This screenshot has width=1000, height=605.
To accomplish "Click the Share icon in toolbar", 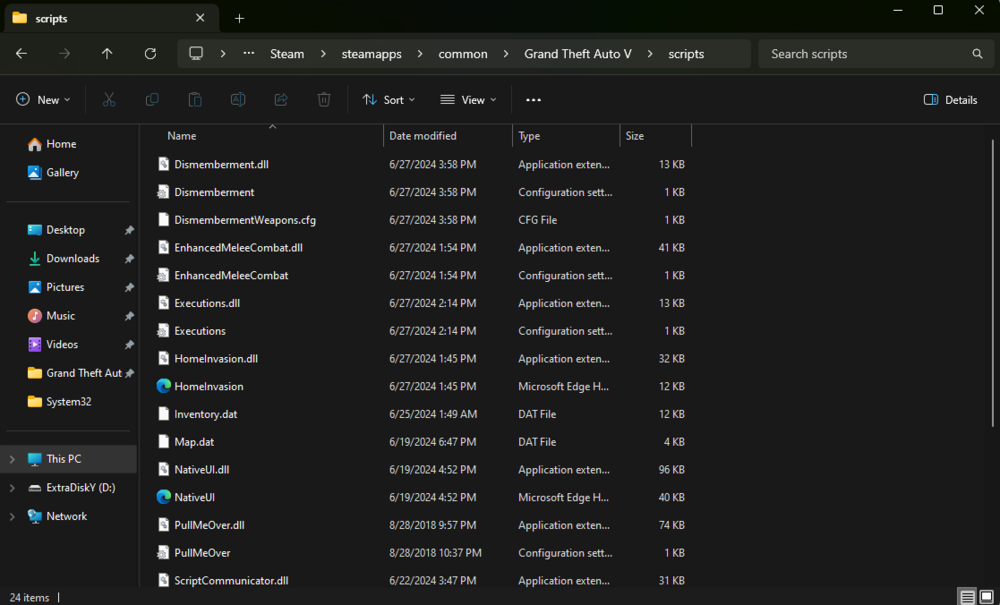I will [281, 100].
